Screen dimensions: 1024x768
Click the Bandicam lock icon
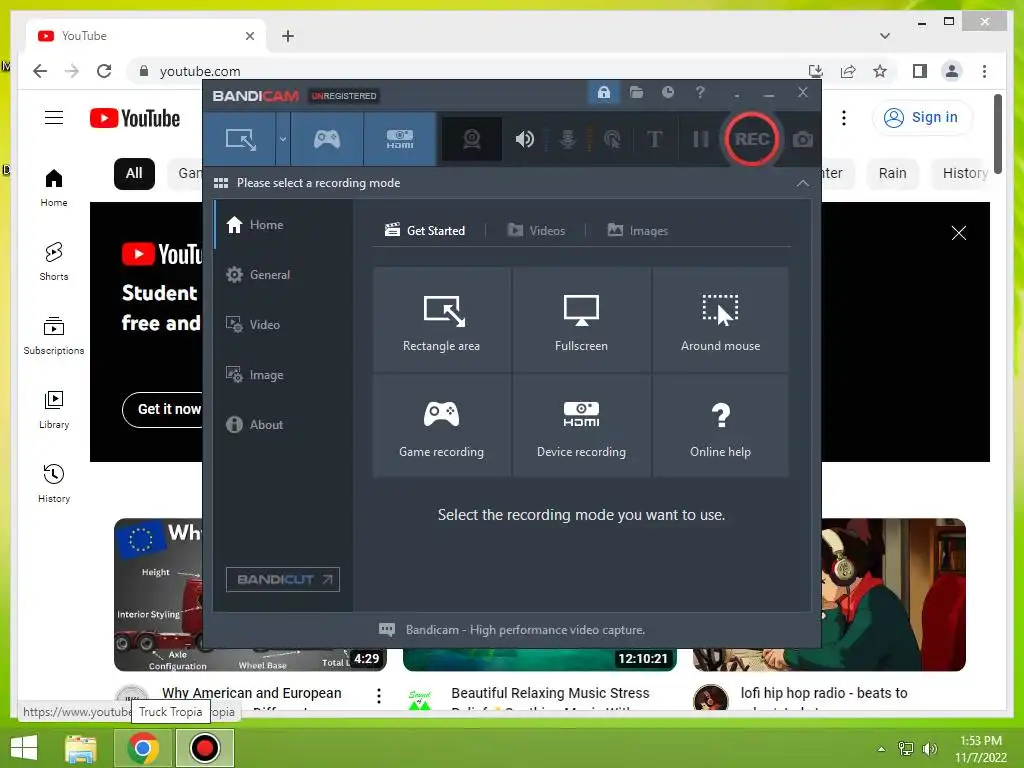(x=603, y=93)
